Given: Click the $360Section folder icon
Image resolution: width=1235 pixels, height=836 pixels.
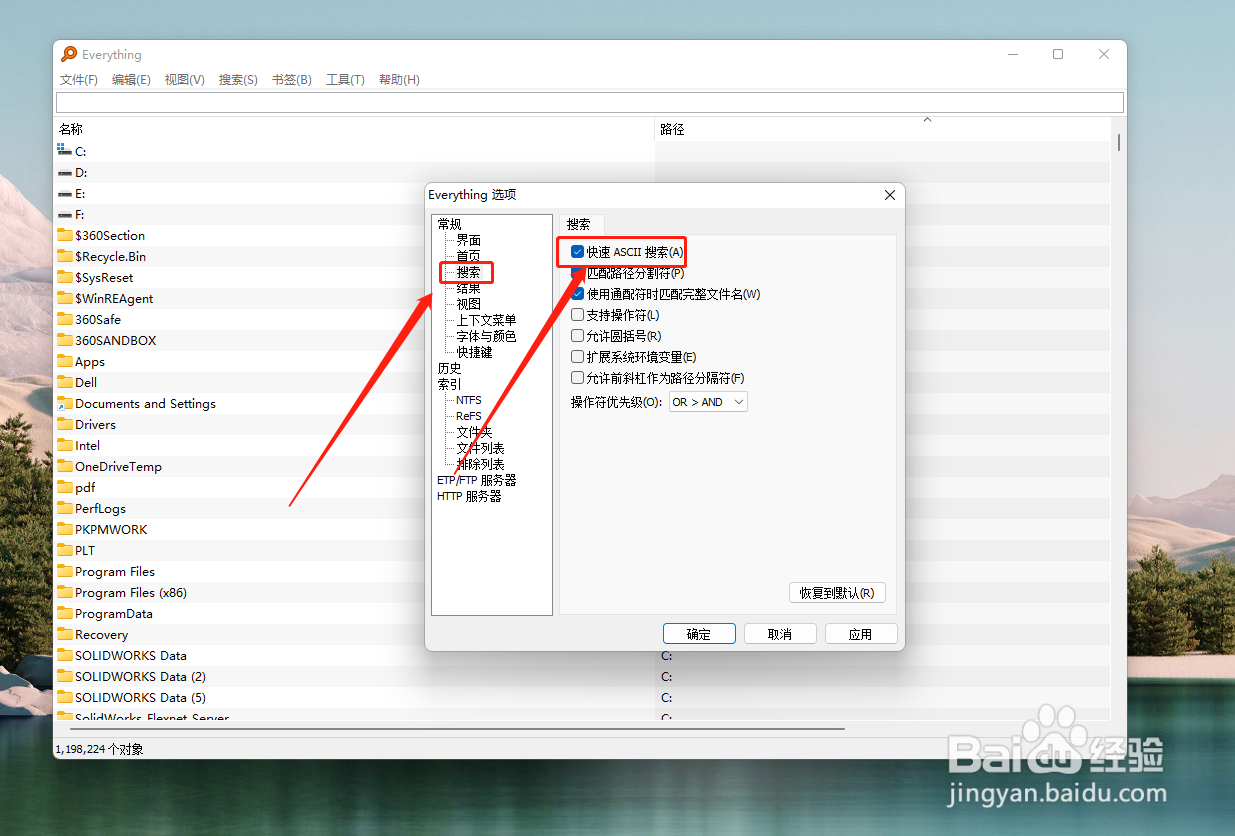Looking at the screenshot, I should click(x=65, y=235).
